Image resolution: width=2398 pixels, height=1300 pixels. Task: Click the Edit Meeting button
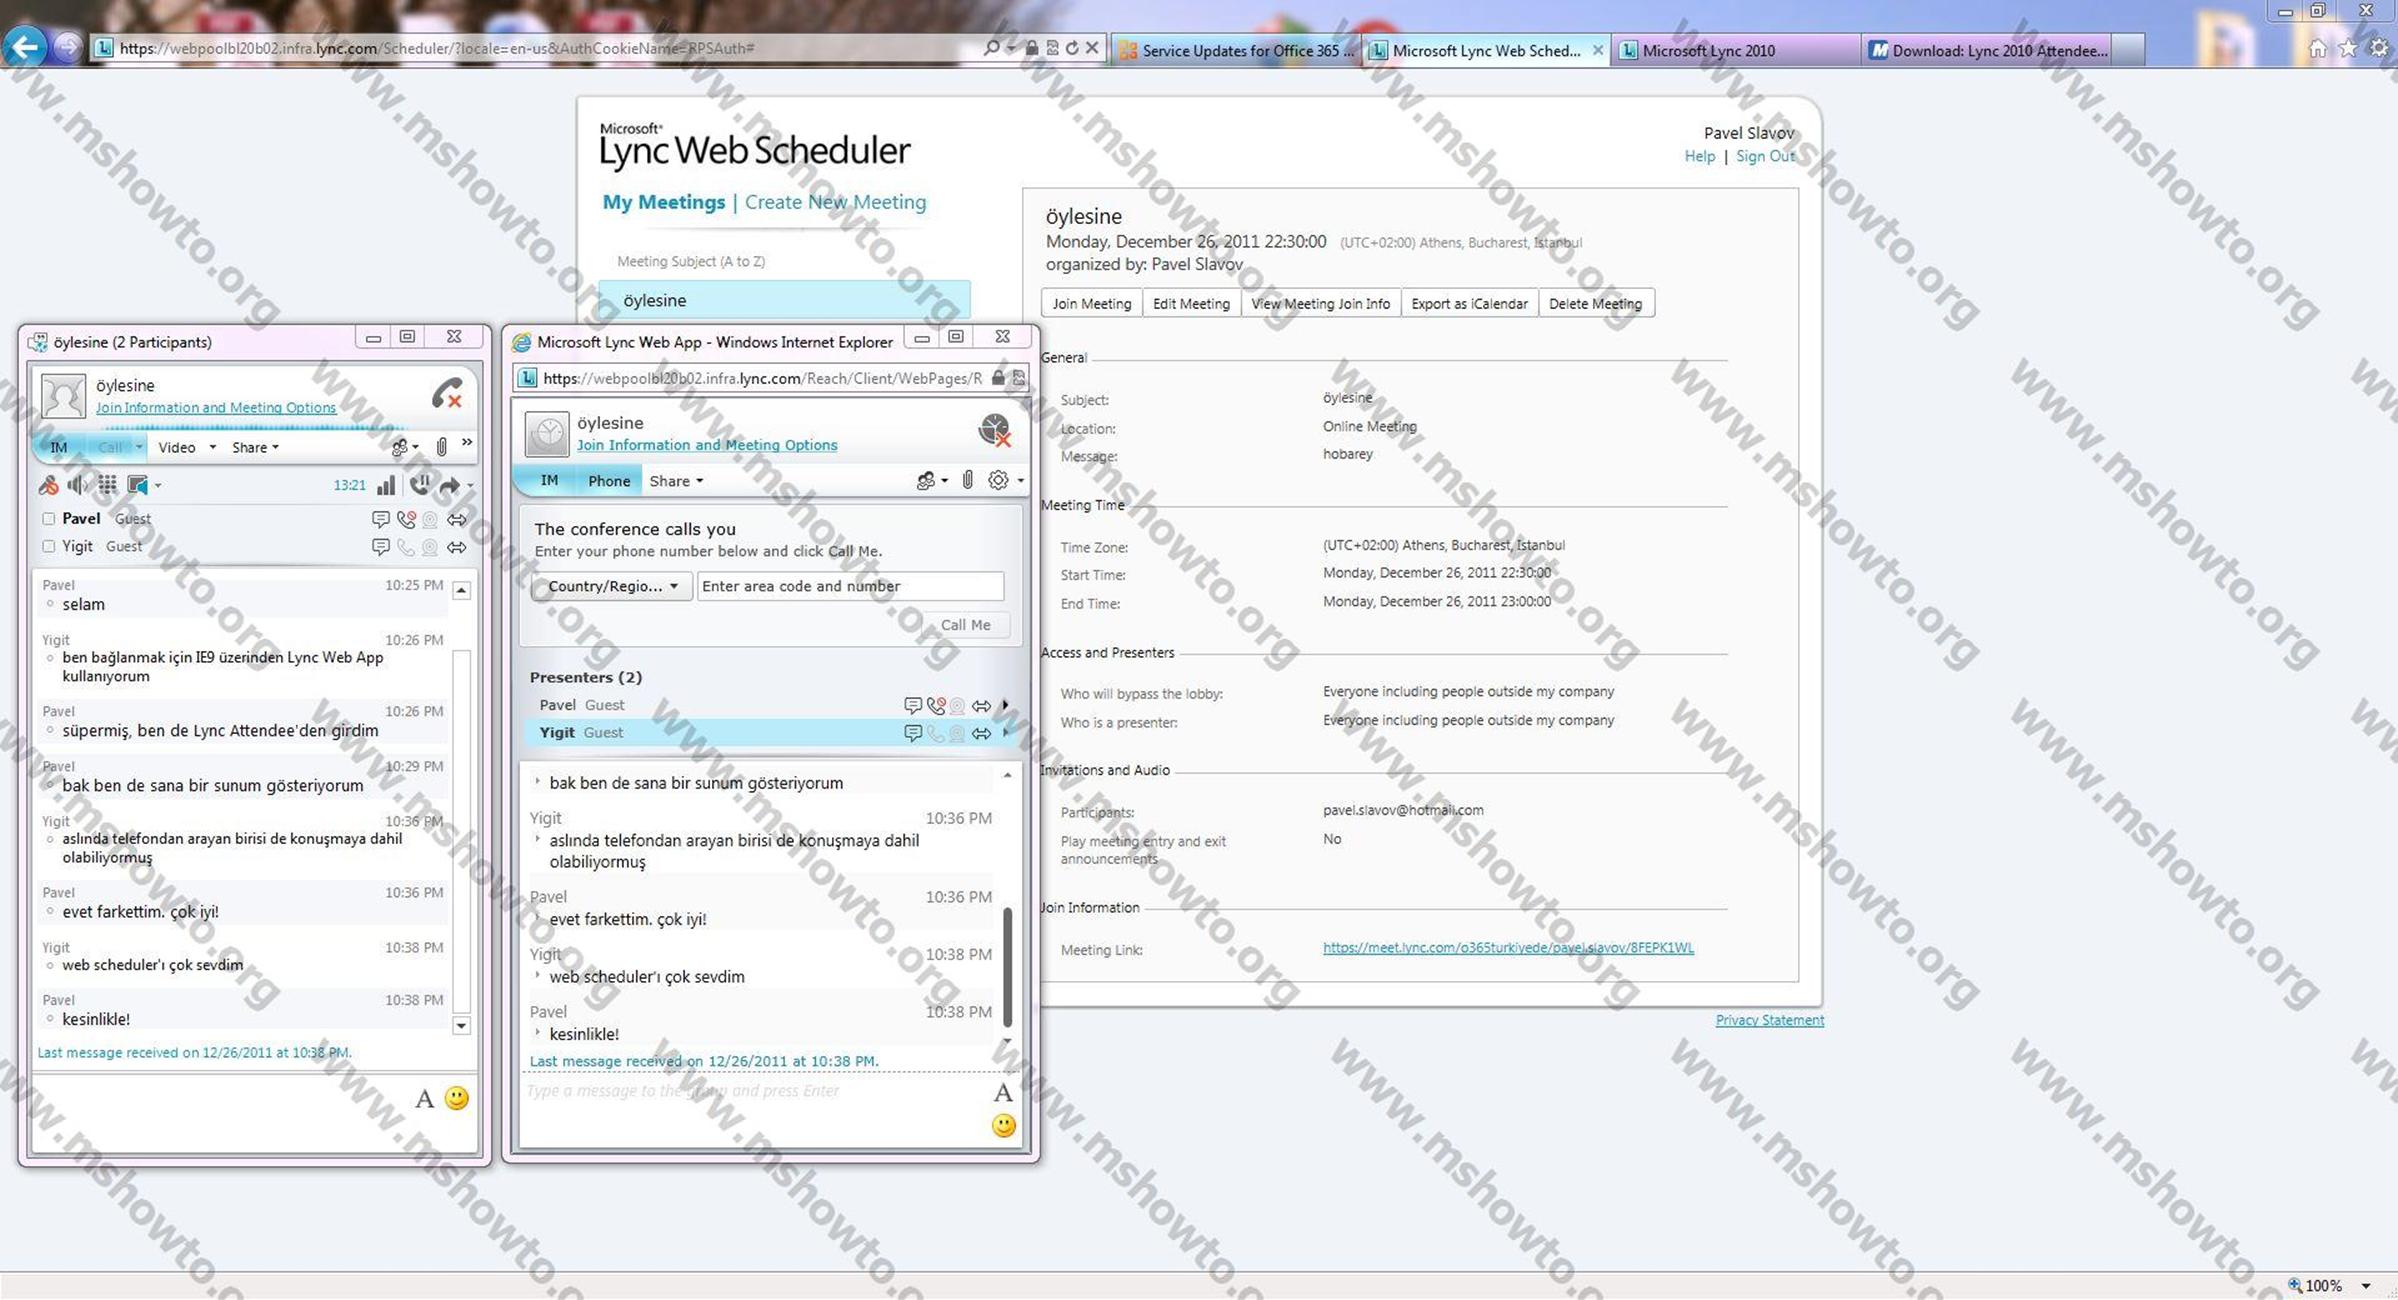pyautogui.click(x=1191, y=304)
